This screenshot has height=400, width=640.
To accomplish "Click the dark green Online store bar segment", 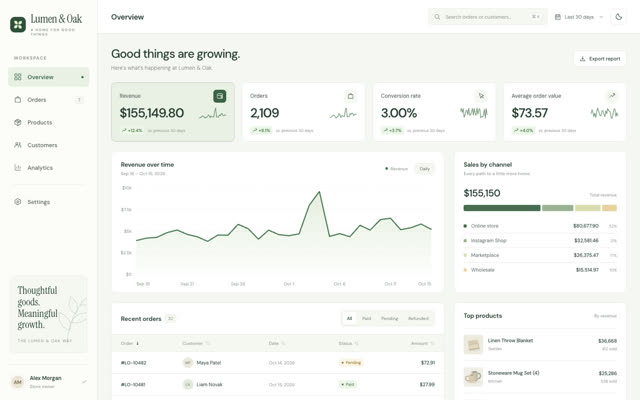I will point(502,208).
